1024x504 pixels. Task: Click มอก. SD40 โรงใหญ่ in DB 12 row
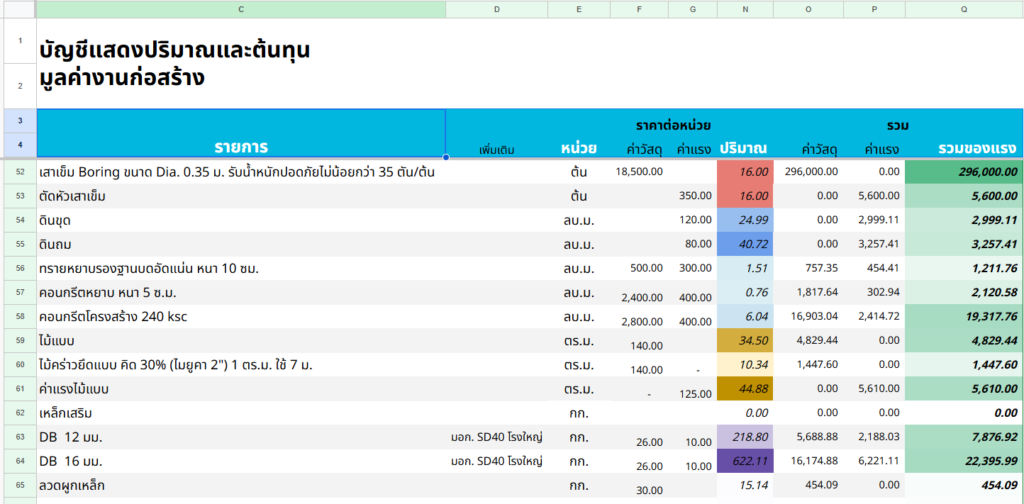coord(496,437)
